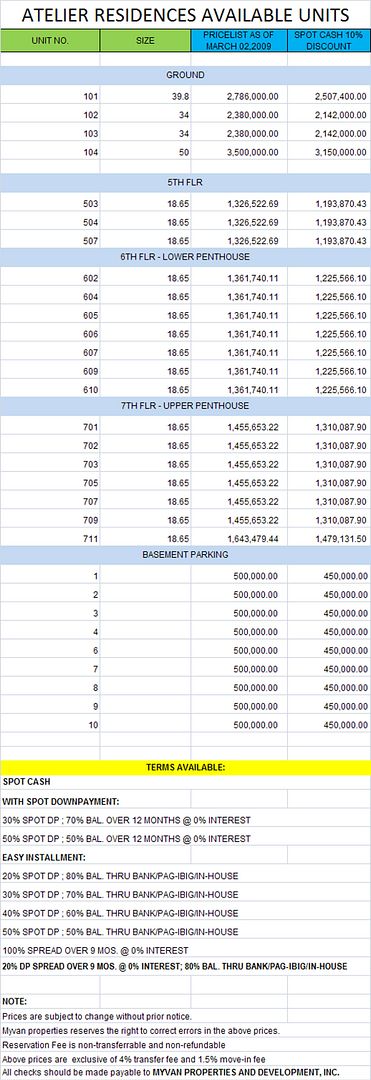
Task: Select the 1,479,131.50 discounted price cell
Action: coord(329,539)
